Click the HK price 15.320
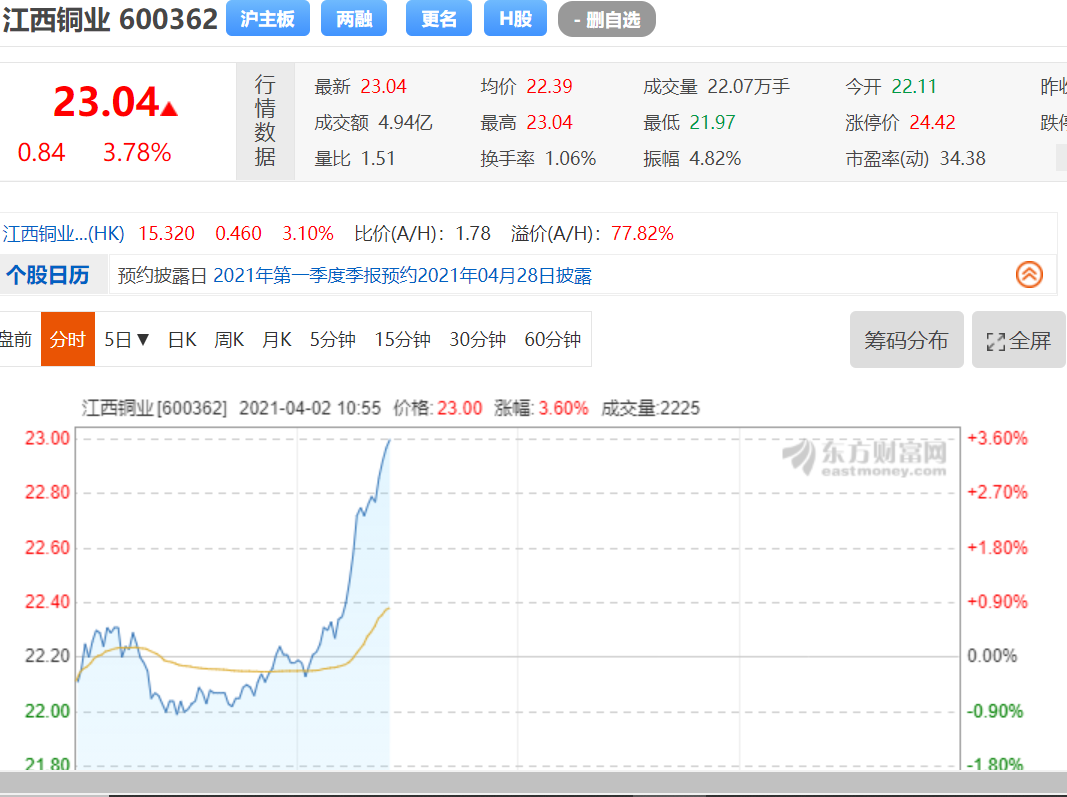Image resolution: width=1067 pixels, height=797 pixels. [x=166, y=233]
